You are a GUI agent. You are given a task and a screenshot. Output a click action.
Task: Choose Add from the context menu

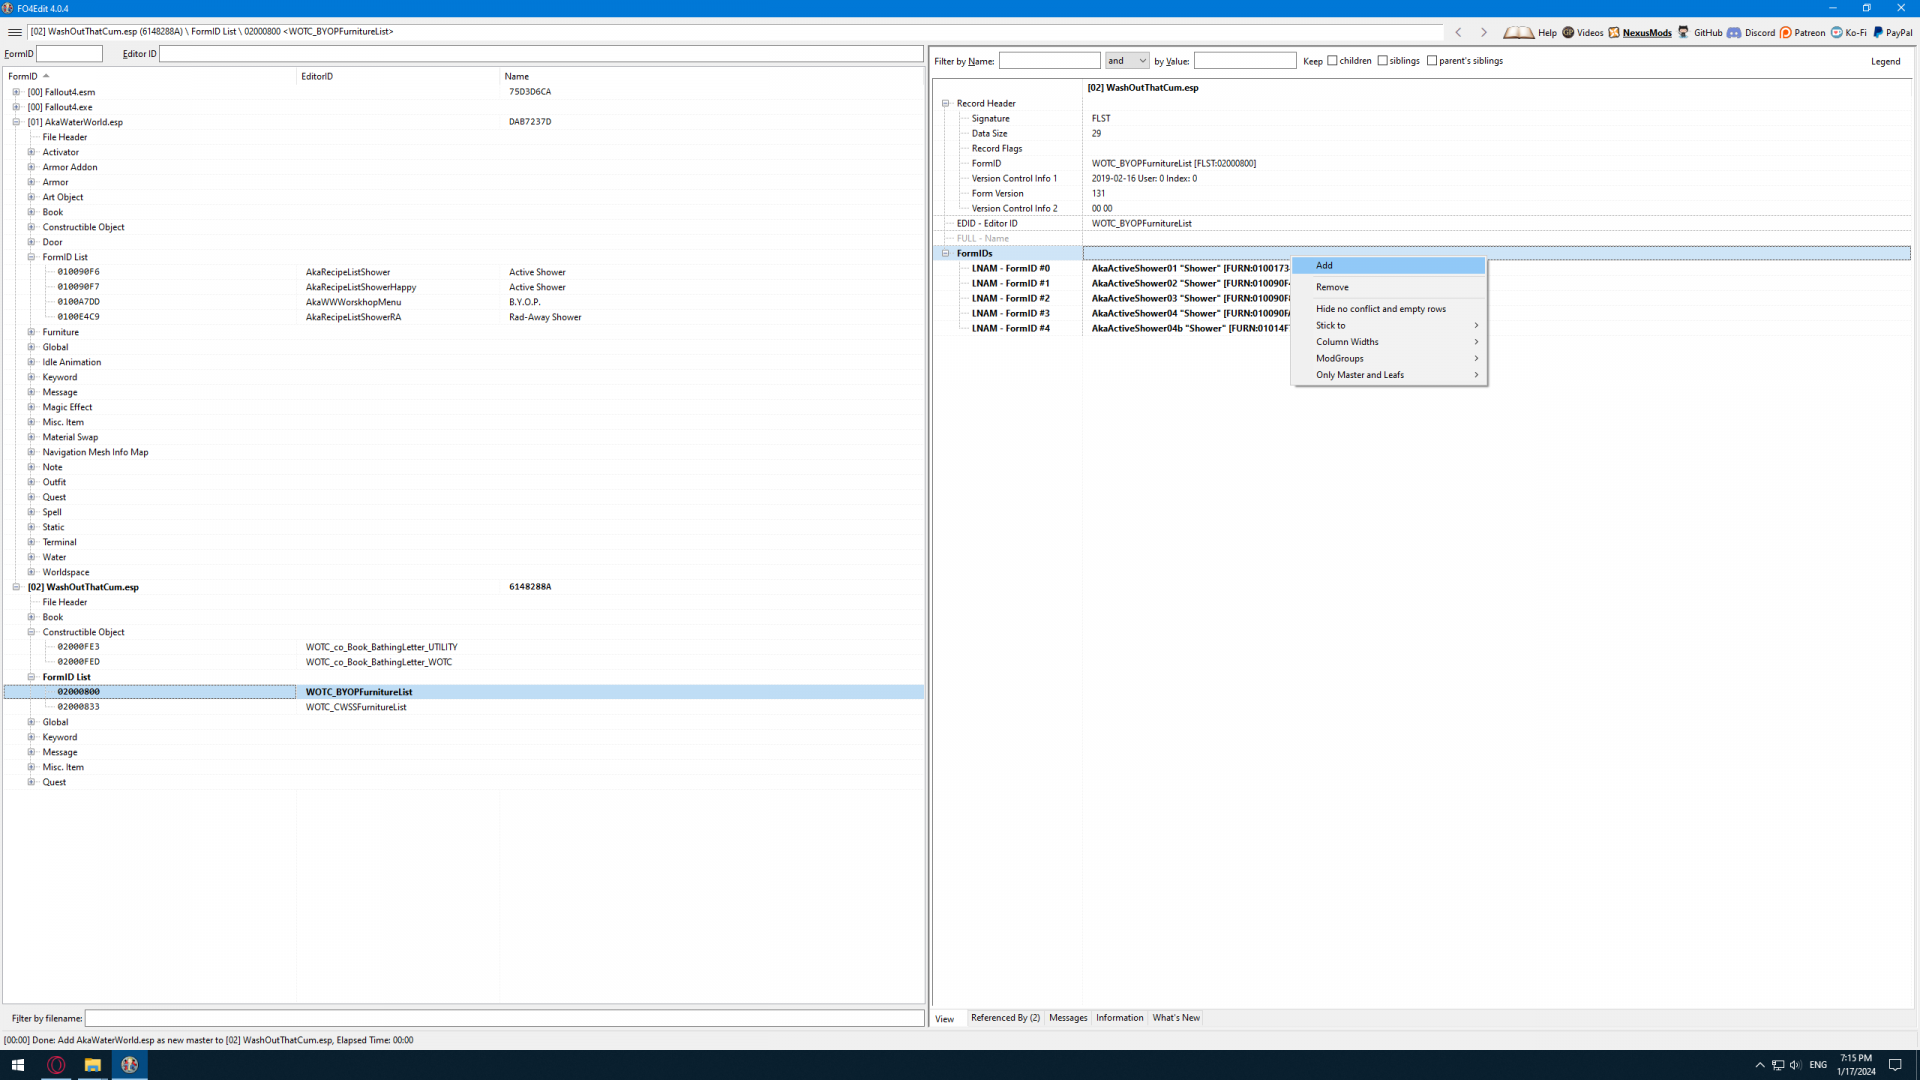1325,265
